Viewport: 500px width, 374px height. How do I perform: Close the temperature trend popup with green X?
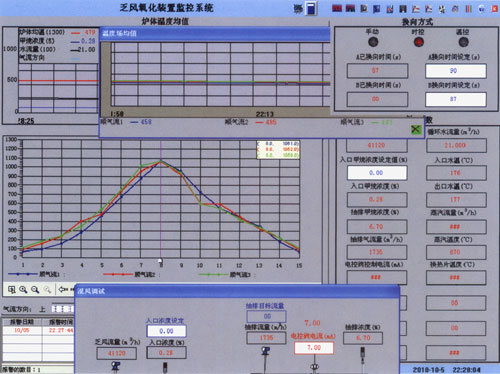pos(416,129)
